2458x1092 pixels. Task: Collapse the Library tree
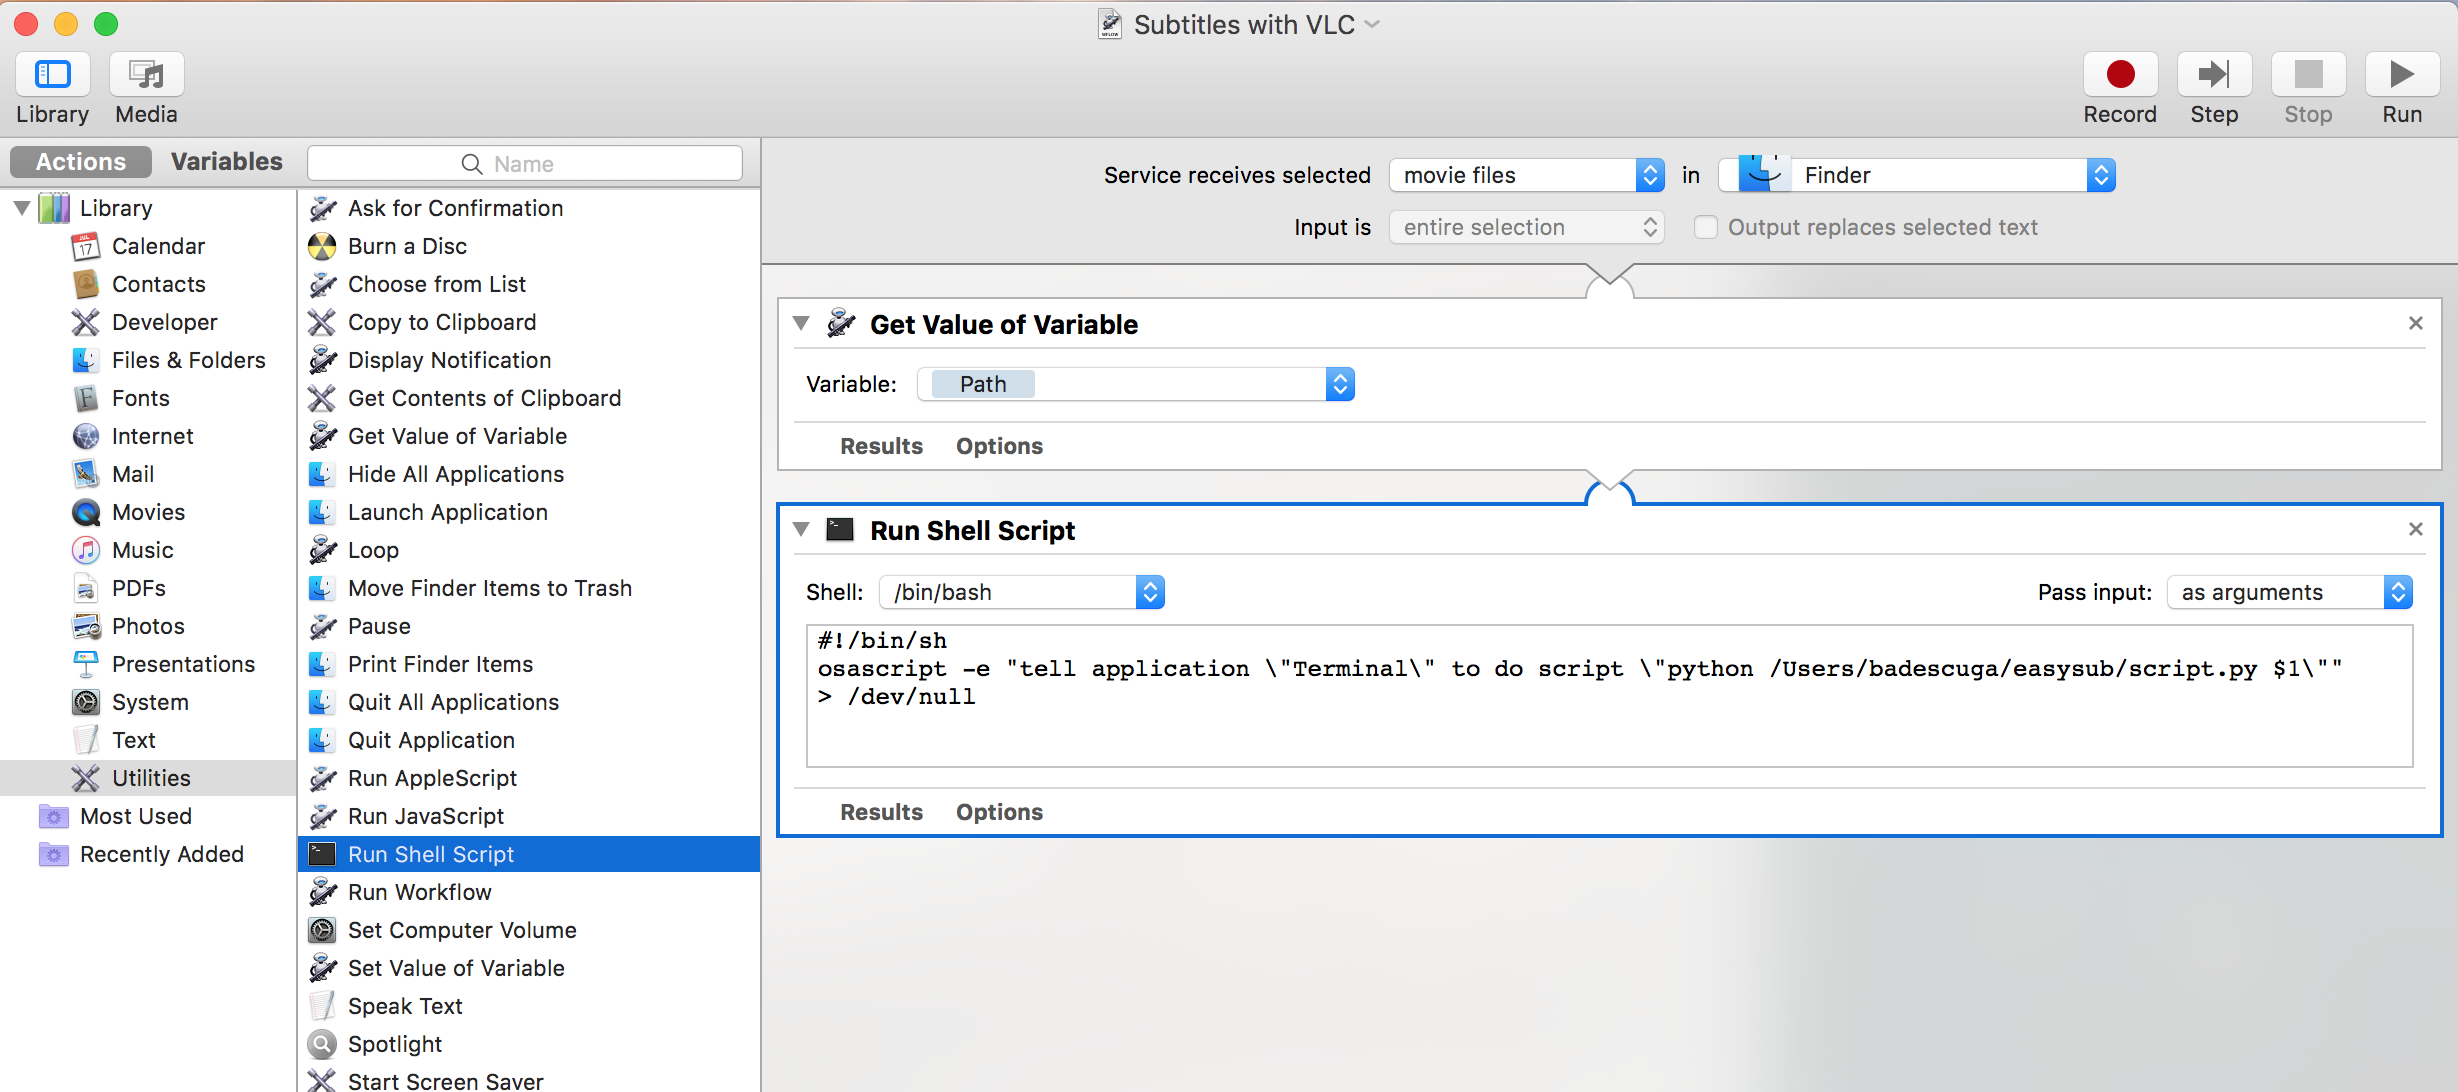pos(22,208)
